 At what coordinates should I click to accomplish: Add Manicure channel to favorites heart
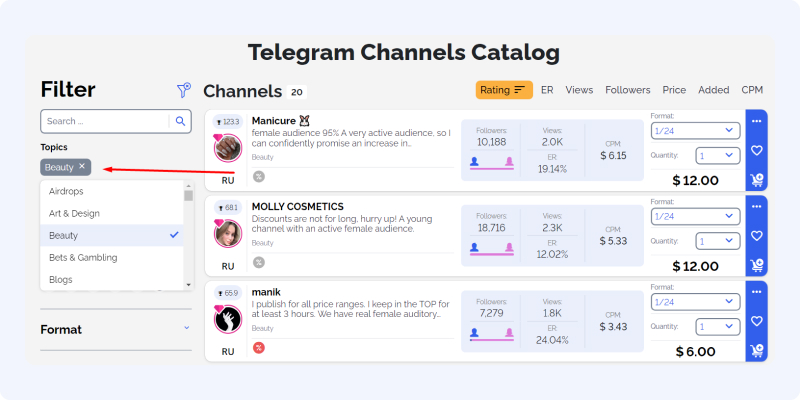(756, 151)
